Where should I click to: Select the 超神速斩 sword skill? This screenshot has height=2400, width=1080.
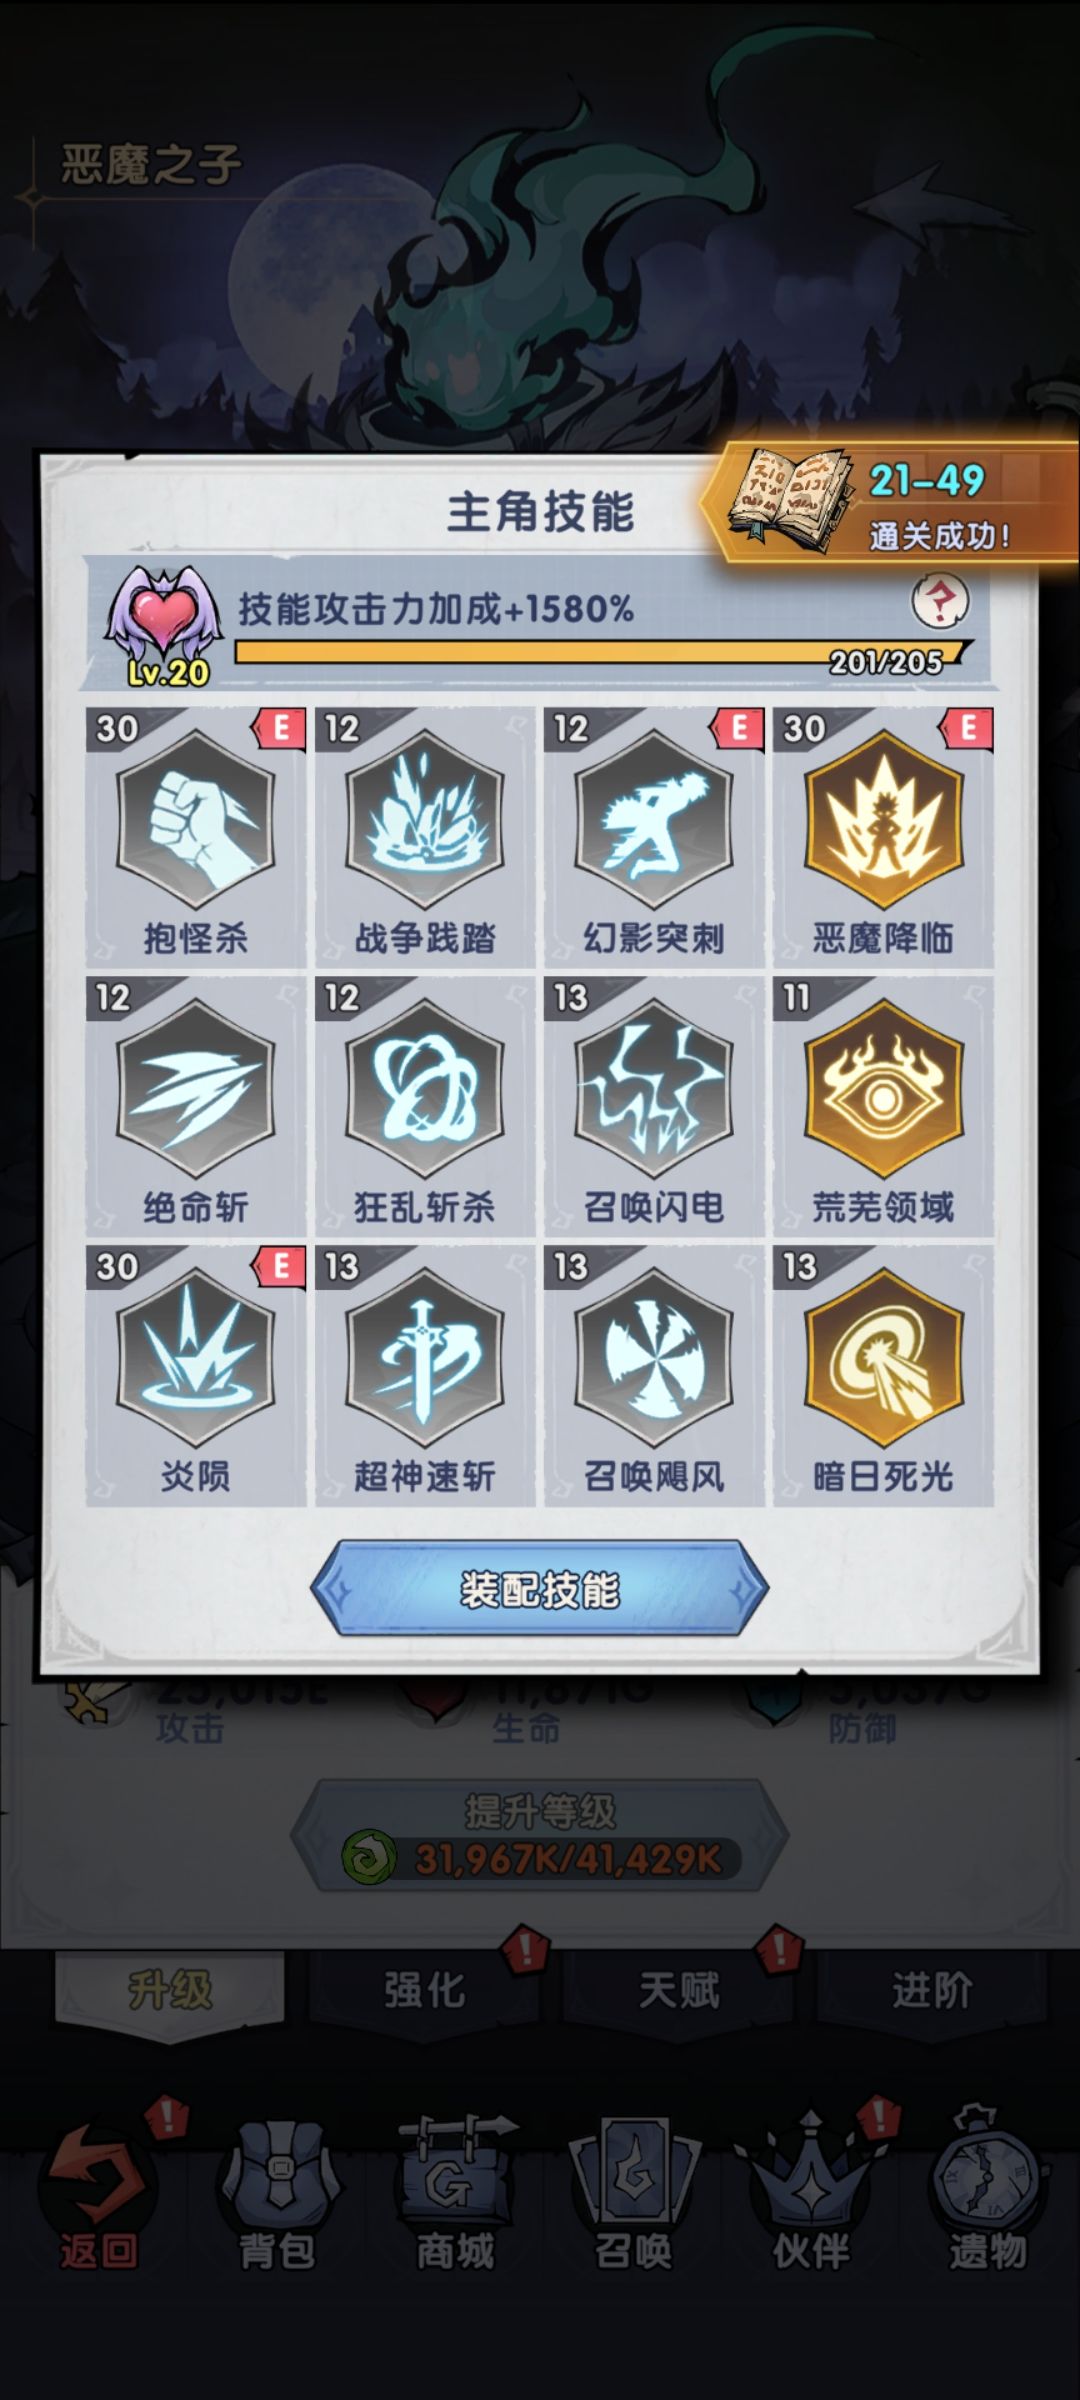[x=424, y=1358]
